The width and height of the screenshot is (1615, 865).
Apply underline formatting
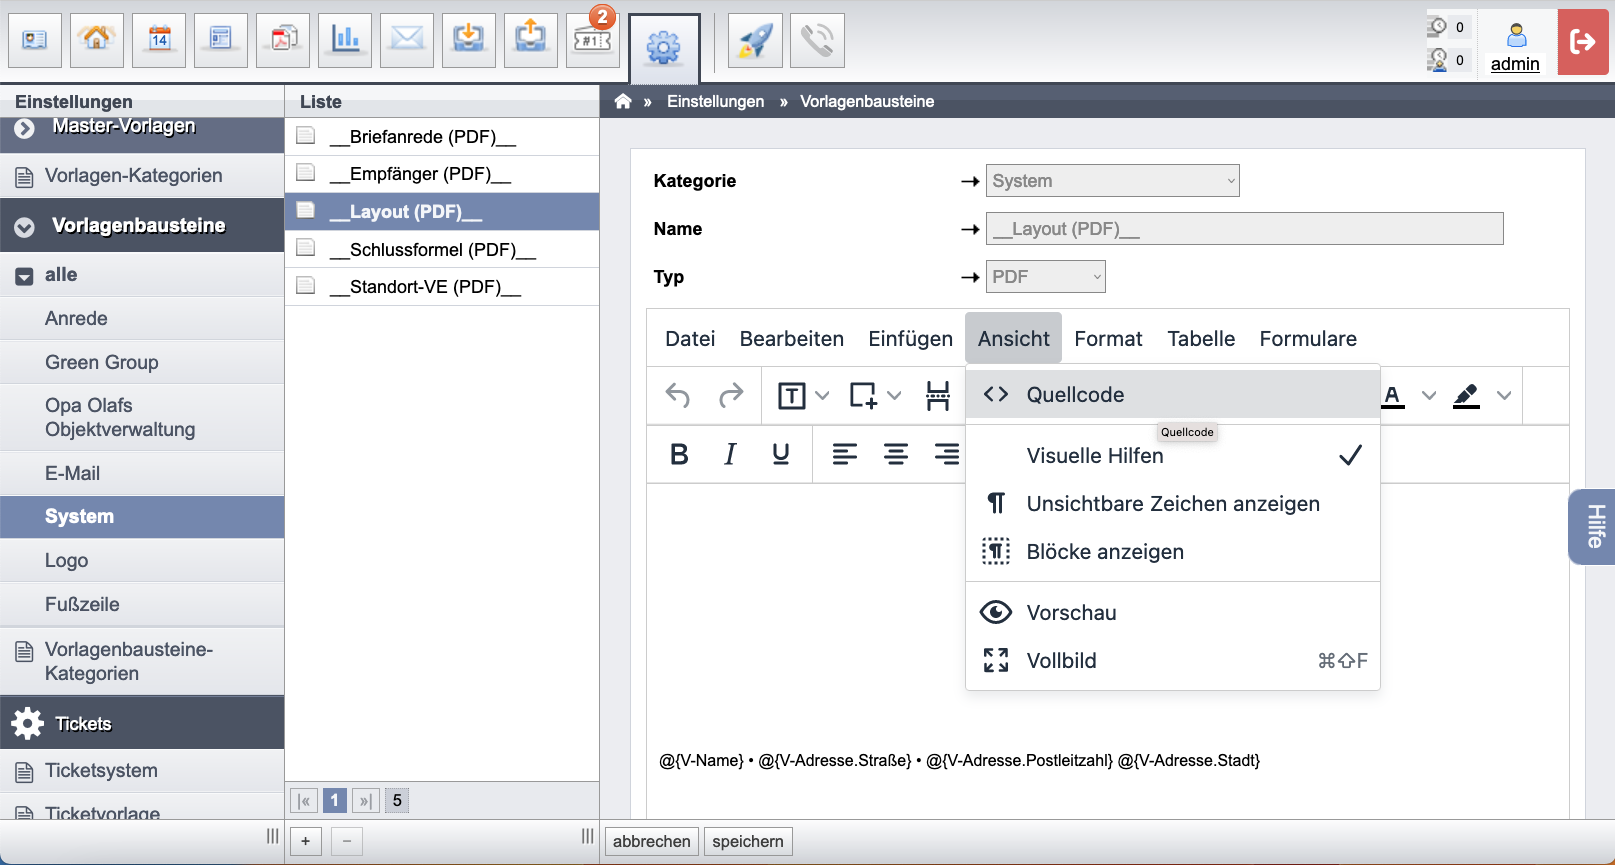tap(781, 454)
